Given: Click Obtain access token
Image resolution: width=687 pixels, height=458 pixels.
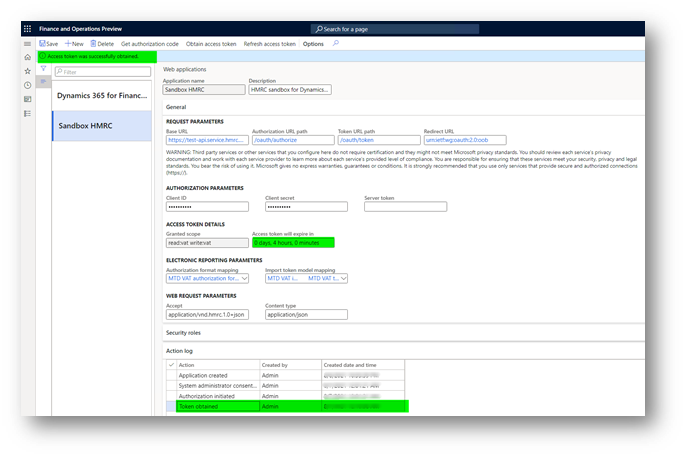Looking at the screenshot, I should pyautogui.click(x=211, y=44).
